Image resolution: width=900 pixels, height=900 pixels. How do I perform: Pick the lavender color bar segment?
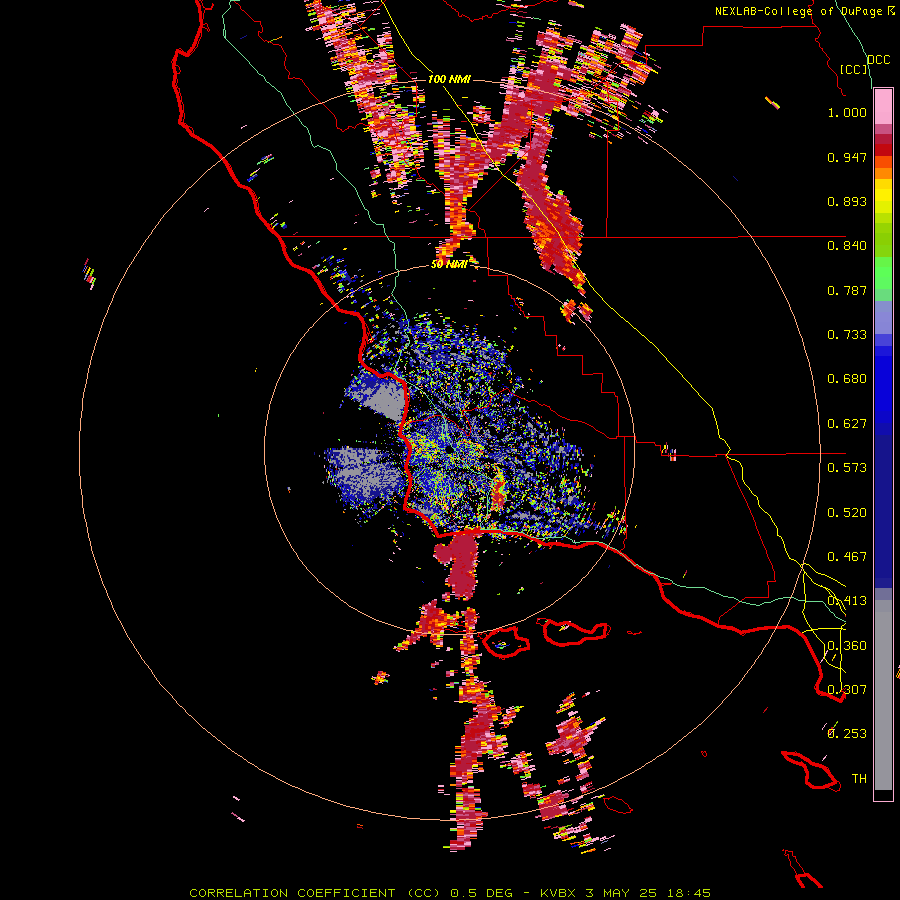pos(883,317)
